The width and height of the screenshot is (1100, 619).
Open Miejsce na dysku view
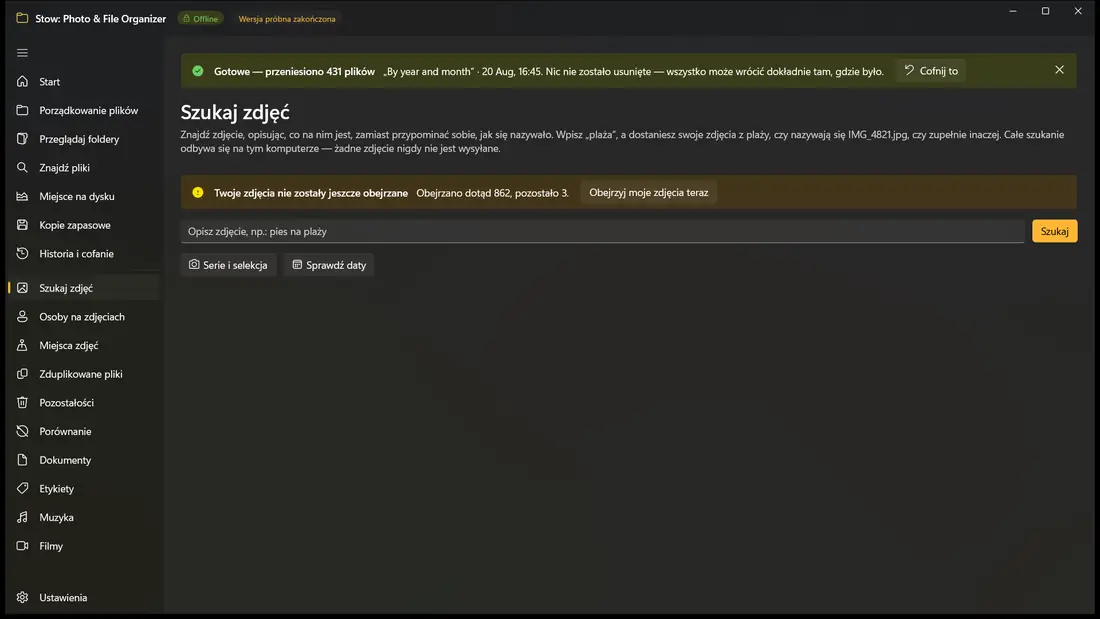(x=84, y=197)
